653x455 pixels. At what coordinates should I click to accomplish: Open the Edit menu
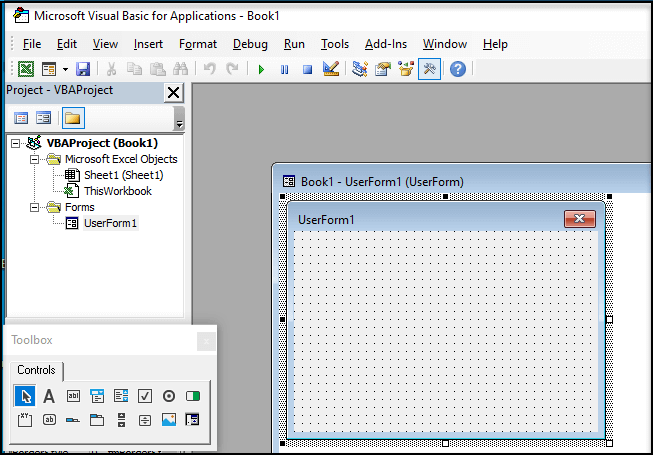click(67, 44)
